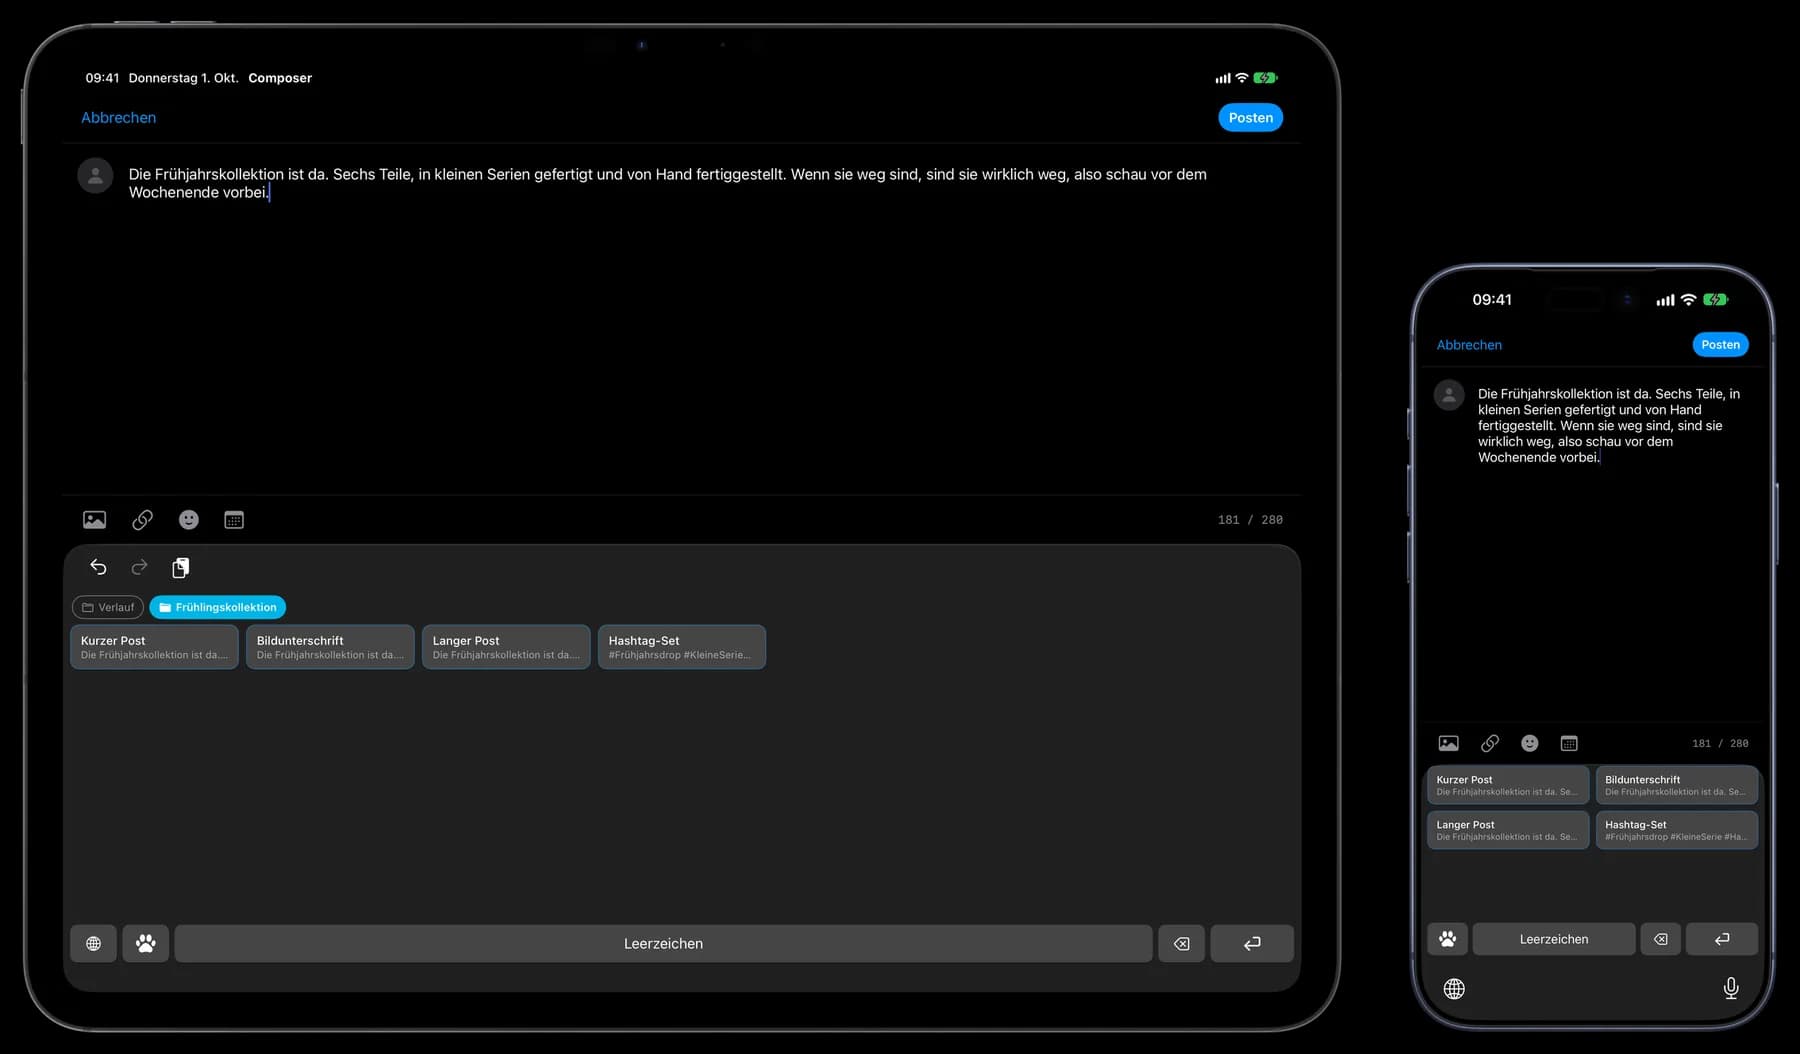Insert the Bildunterschrift snippet on the iPhone

click(1677, 785)
